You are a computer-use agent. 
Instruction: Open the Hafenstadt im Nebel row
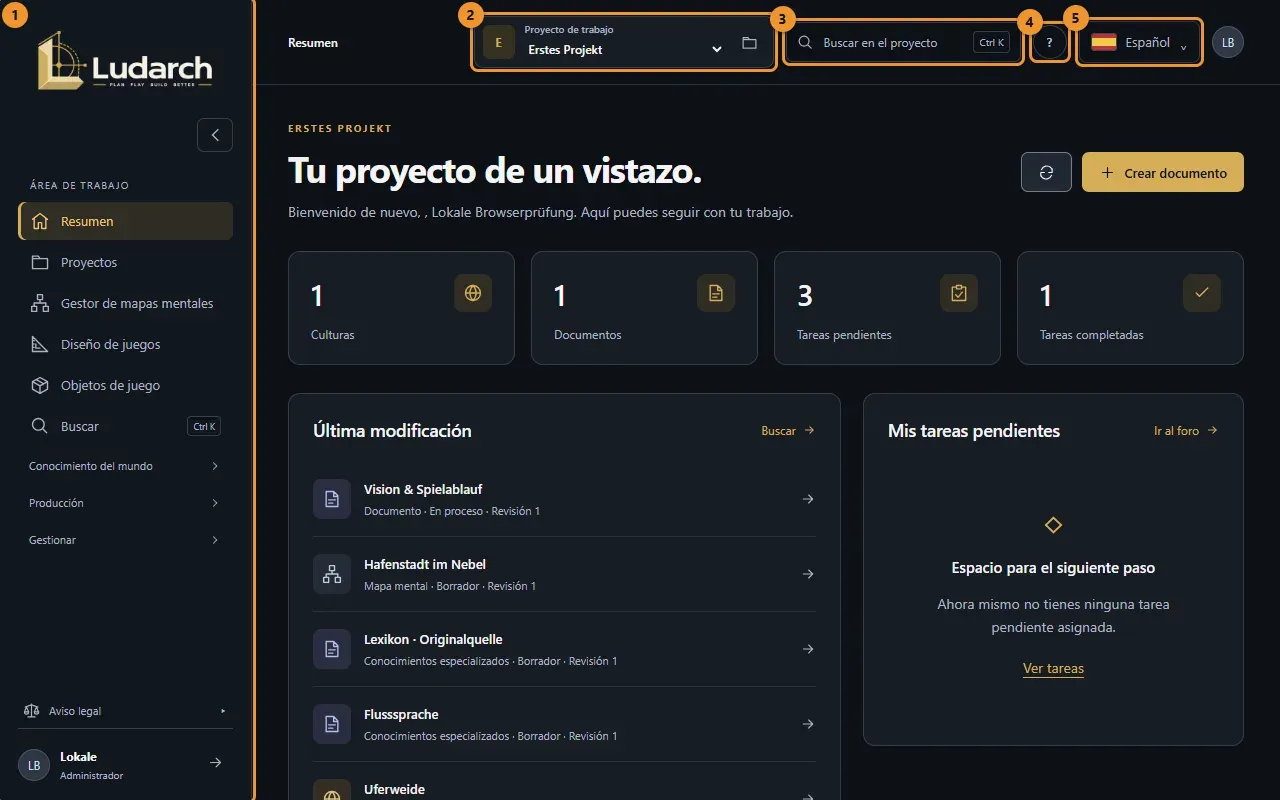tap(564, 574)
